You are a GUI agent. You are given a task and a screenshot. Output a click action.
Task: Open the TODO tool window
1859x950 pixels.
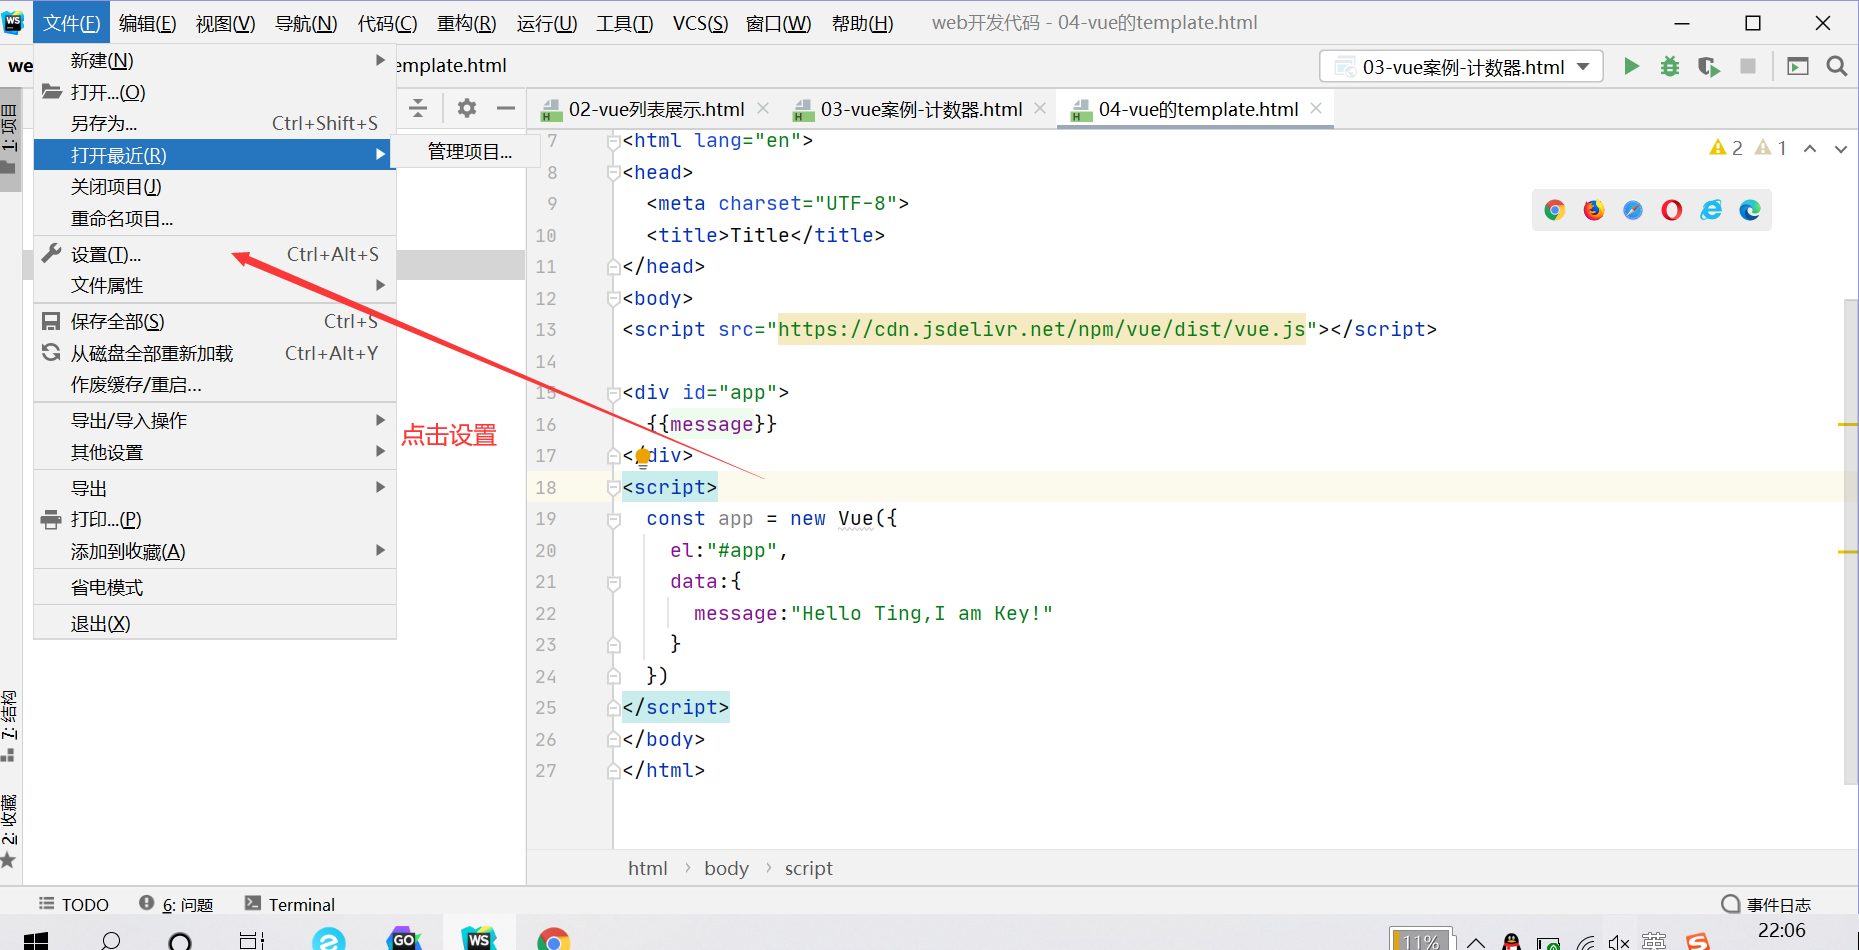click(x=74, y=904)
